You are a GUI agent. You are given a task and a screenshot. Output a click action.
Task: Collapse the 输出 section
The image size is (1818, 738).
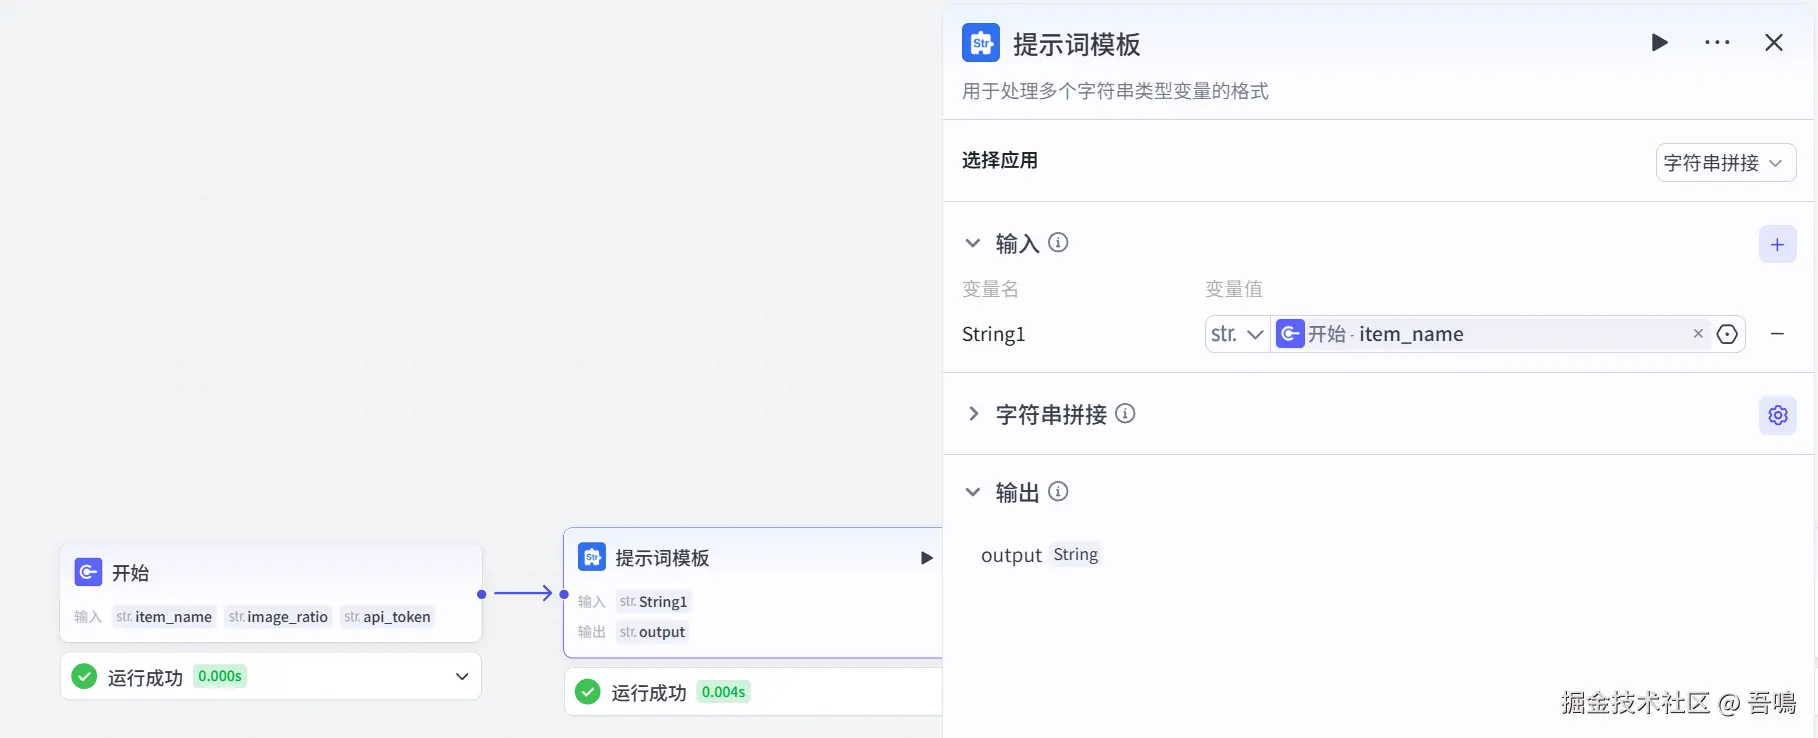[972, 492]
